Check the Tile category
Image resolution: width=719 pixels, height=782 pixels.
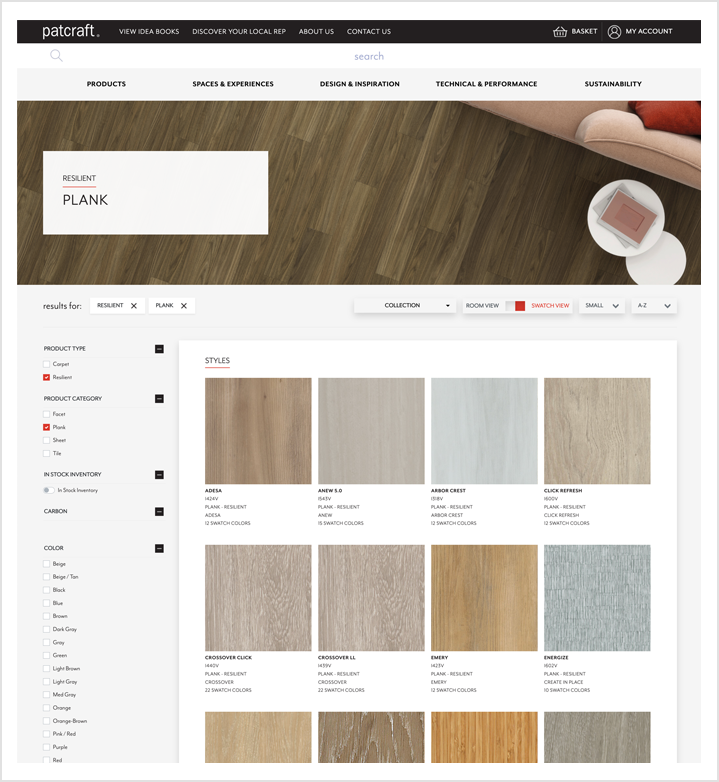click(x=46, y=453)
